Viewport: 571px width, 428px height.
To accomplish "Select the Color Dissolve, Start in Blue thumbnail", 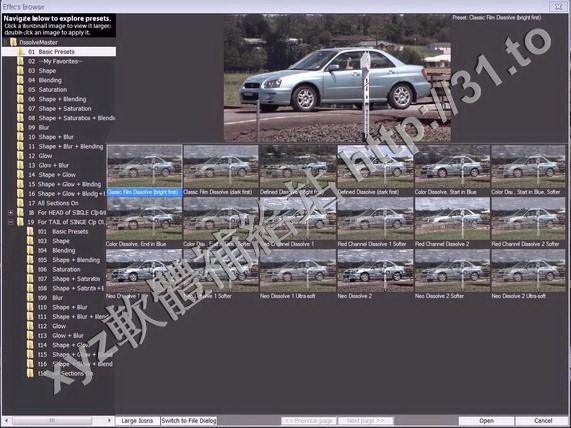I will 452,166.
